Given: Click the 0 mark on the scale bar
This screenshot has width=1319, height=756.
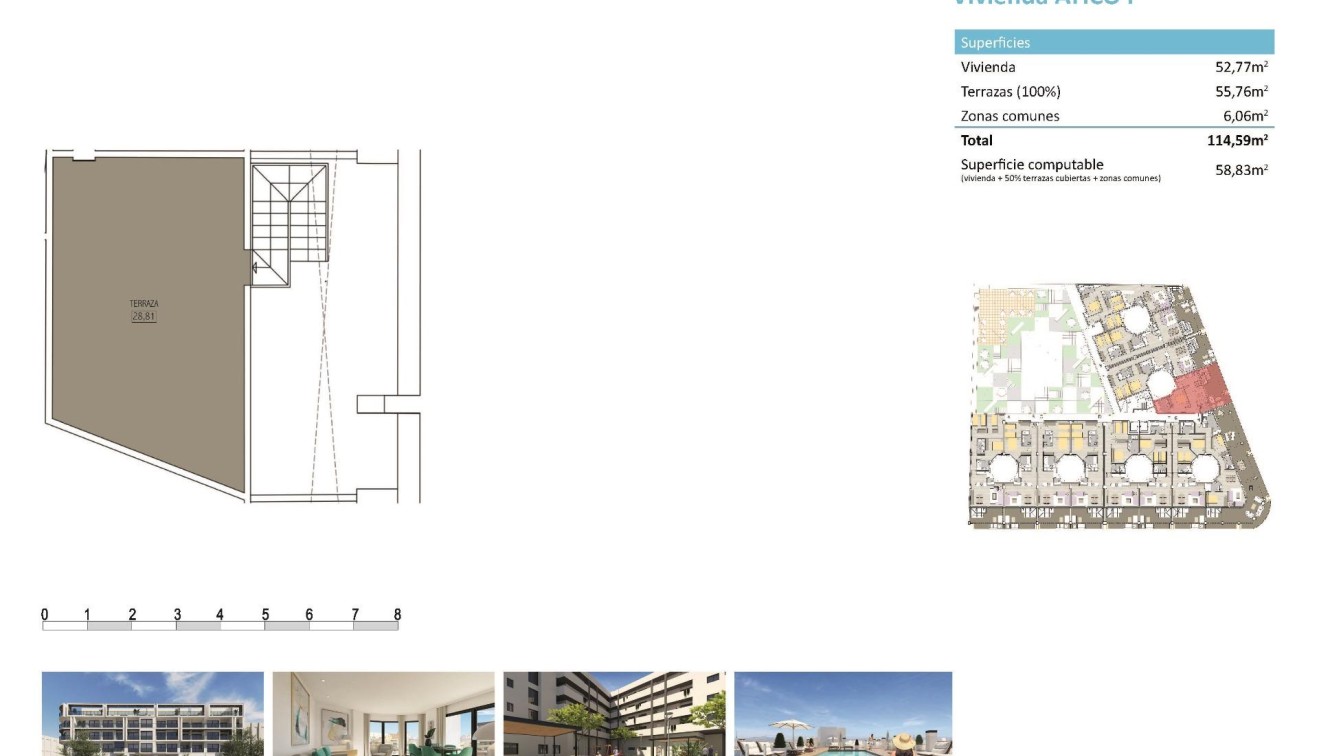Looking at the screenshot, I should tap(44, 614).
